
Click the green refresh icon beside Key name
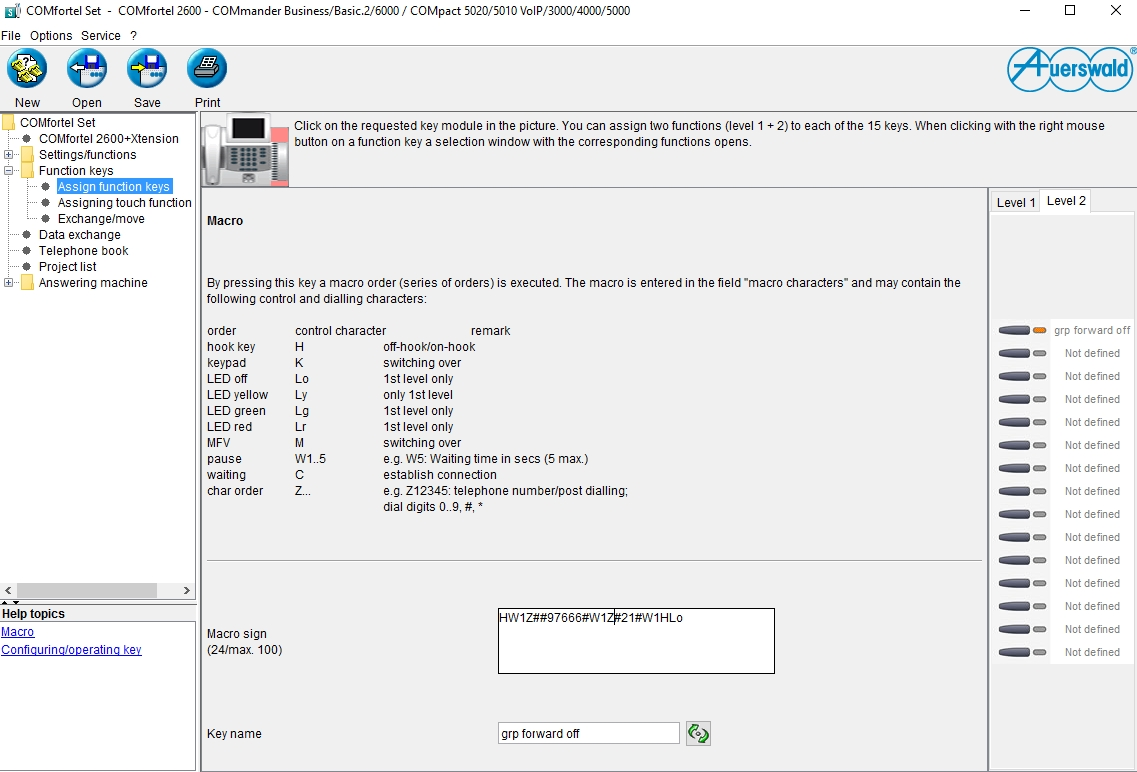698,734
